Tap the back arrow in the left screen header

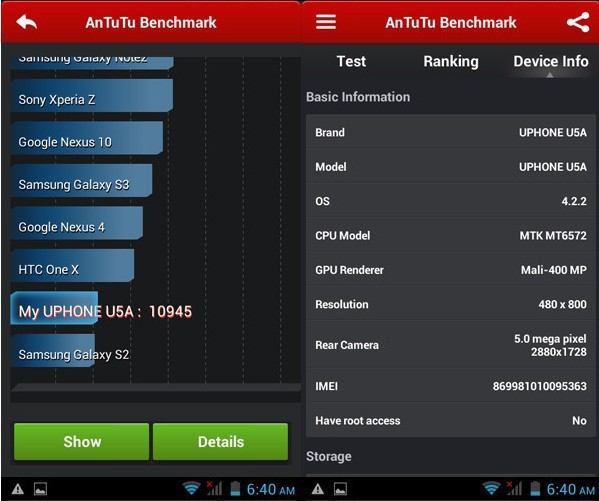(27, 22)
